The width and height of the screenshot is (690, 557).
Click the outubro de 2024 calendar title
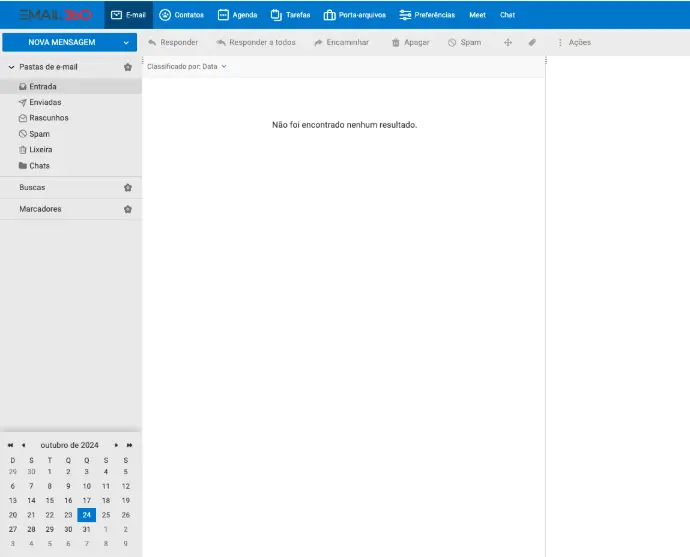pyautogui.click(x=70, y=445)
